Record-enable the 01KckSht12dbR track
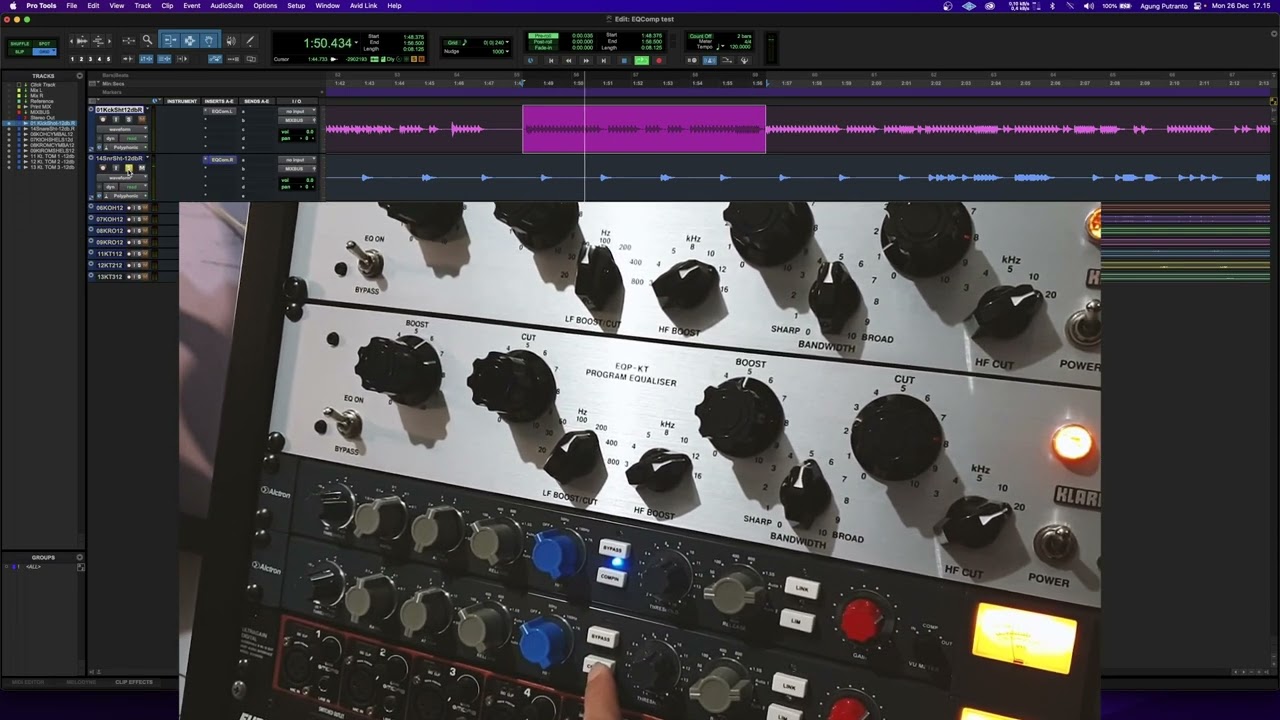The image size is (1280, 720). [x=102, y=119]
